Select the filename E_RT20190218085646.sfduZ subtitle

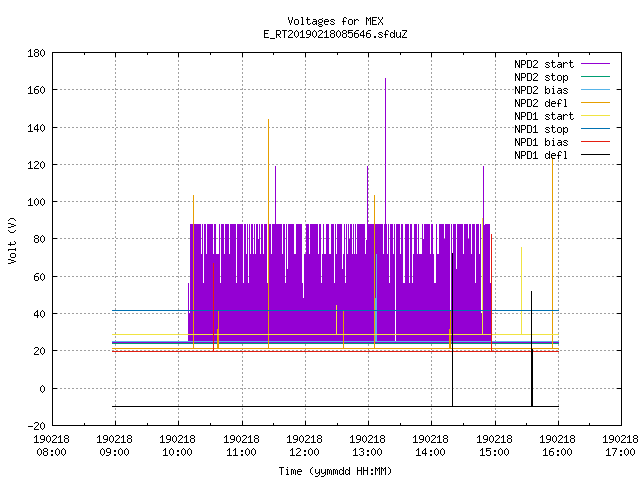335,34
